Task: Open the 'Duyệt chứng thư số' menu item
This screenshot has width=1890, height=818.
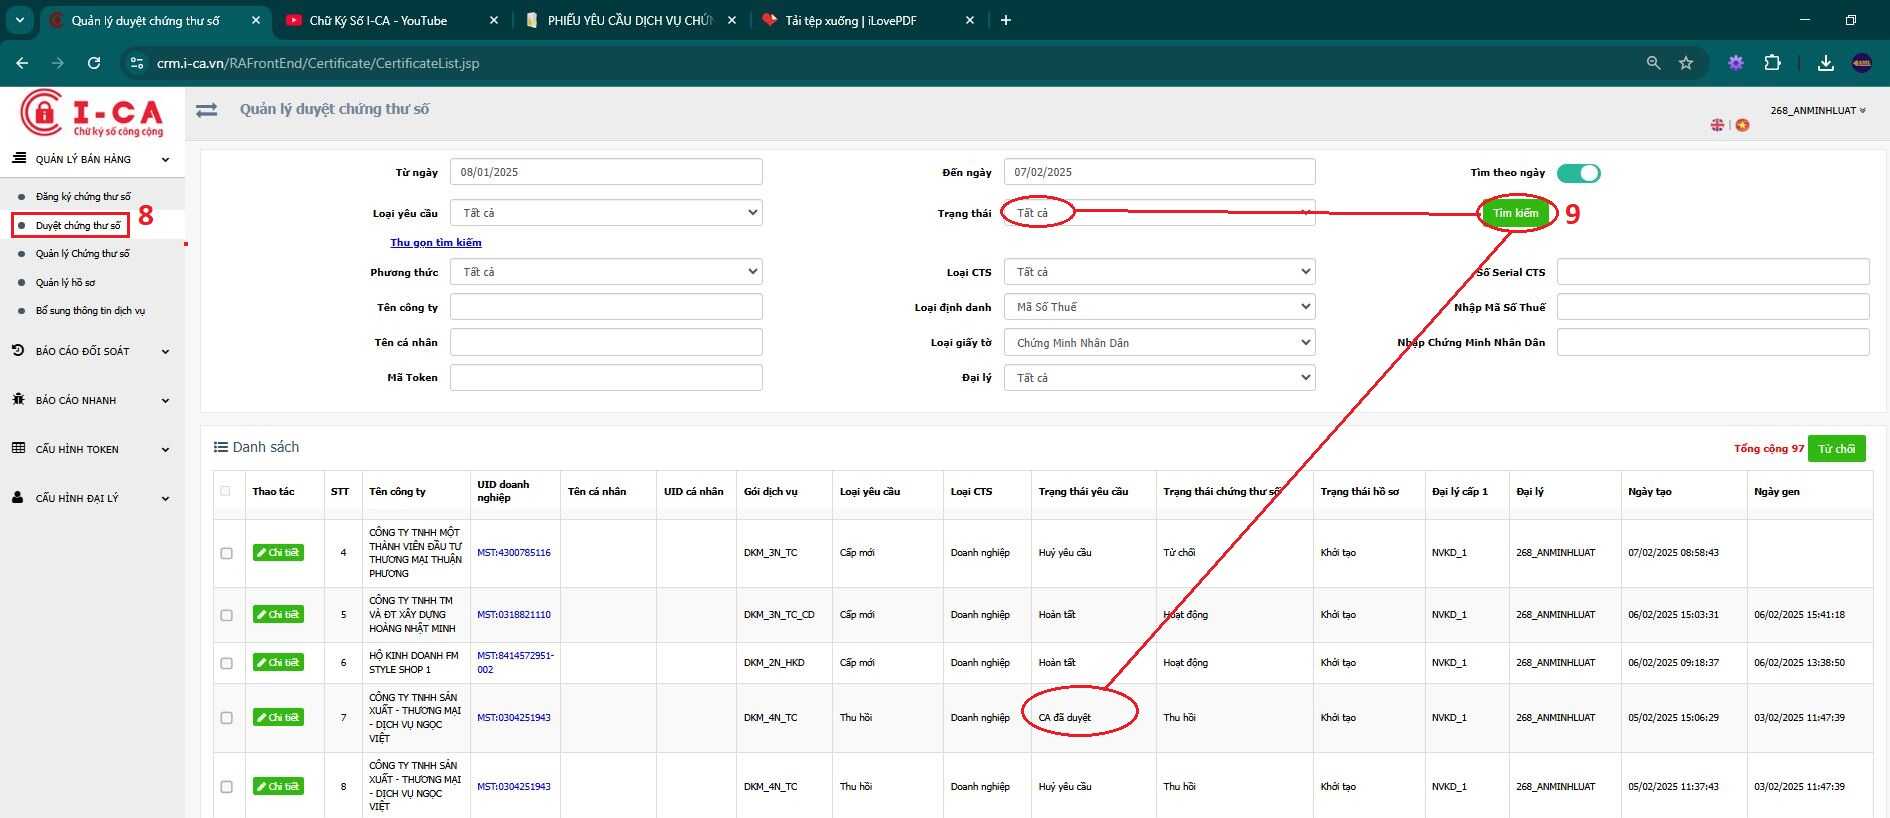Action: click(78, 226)
